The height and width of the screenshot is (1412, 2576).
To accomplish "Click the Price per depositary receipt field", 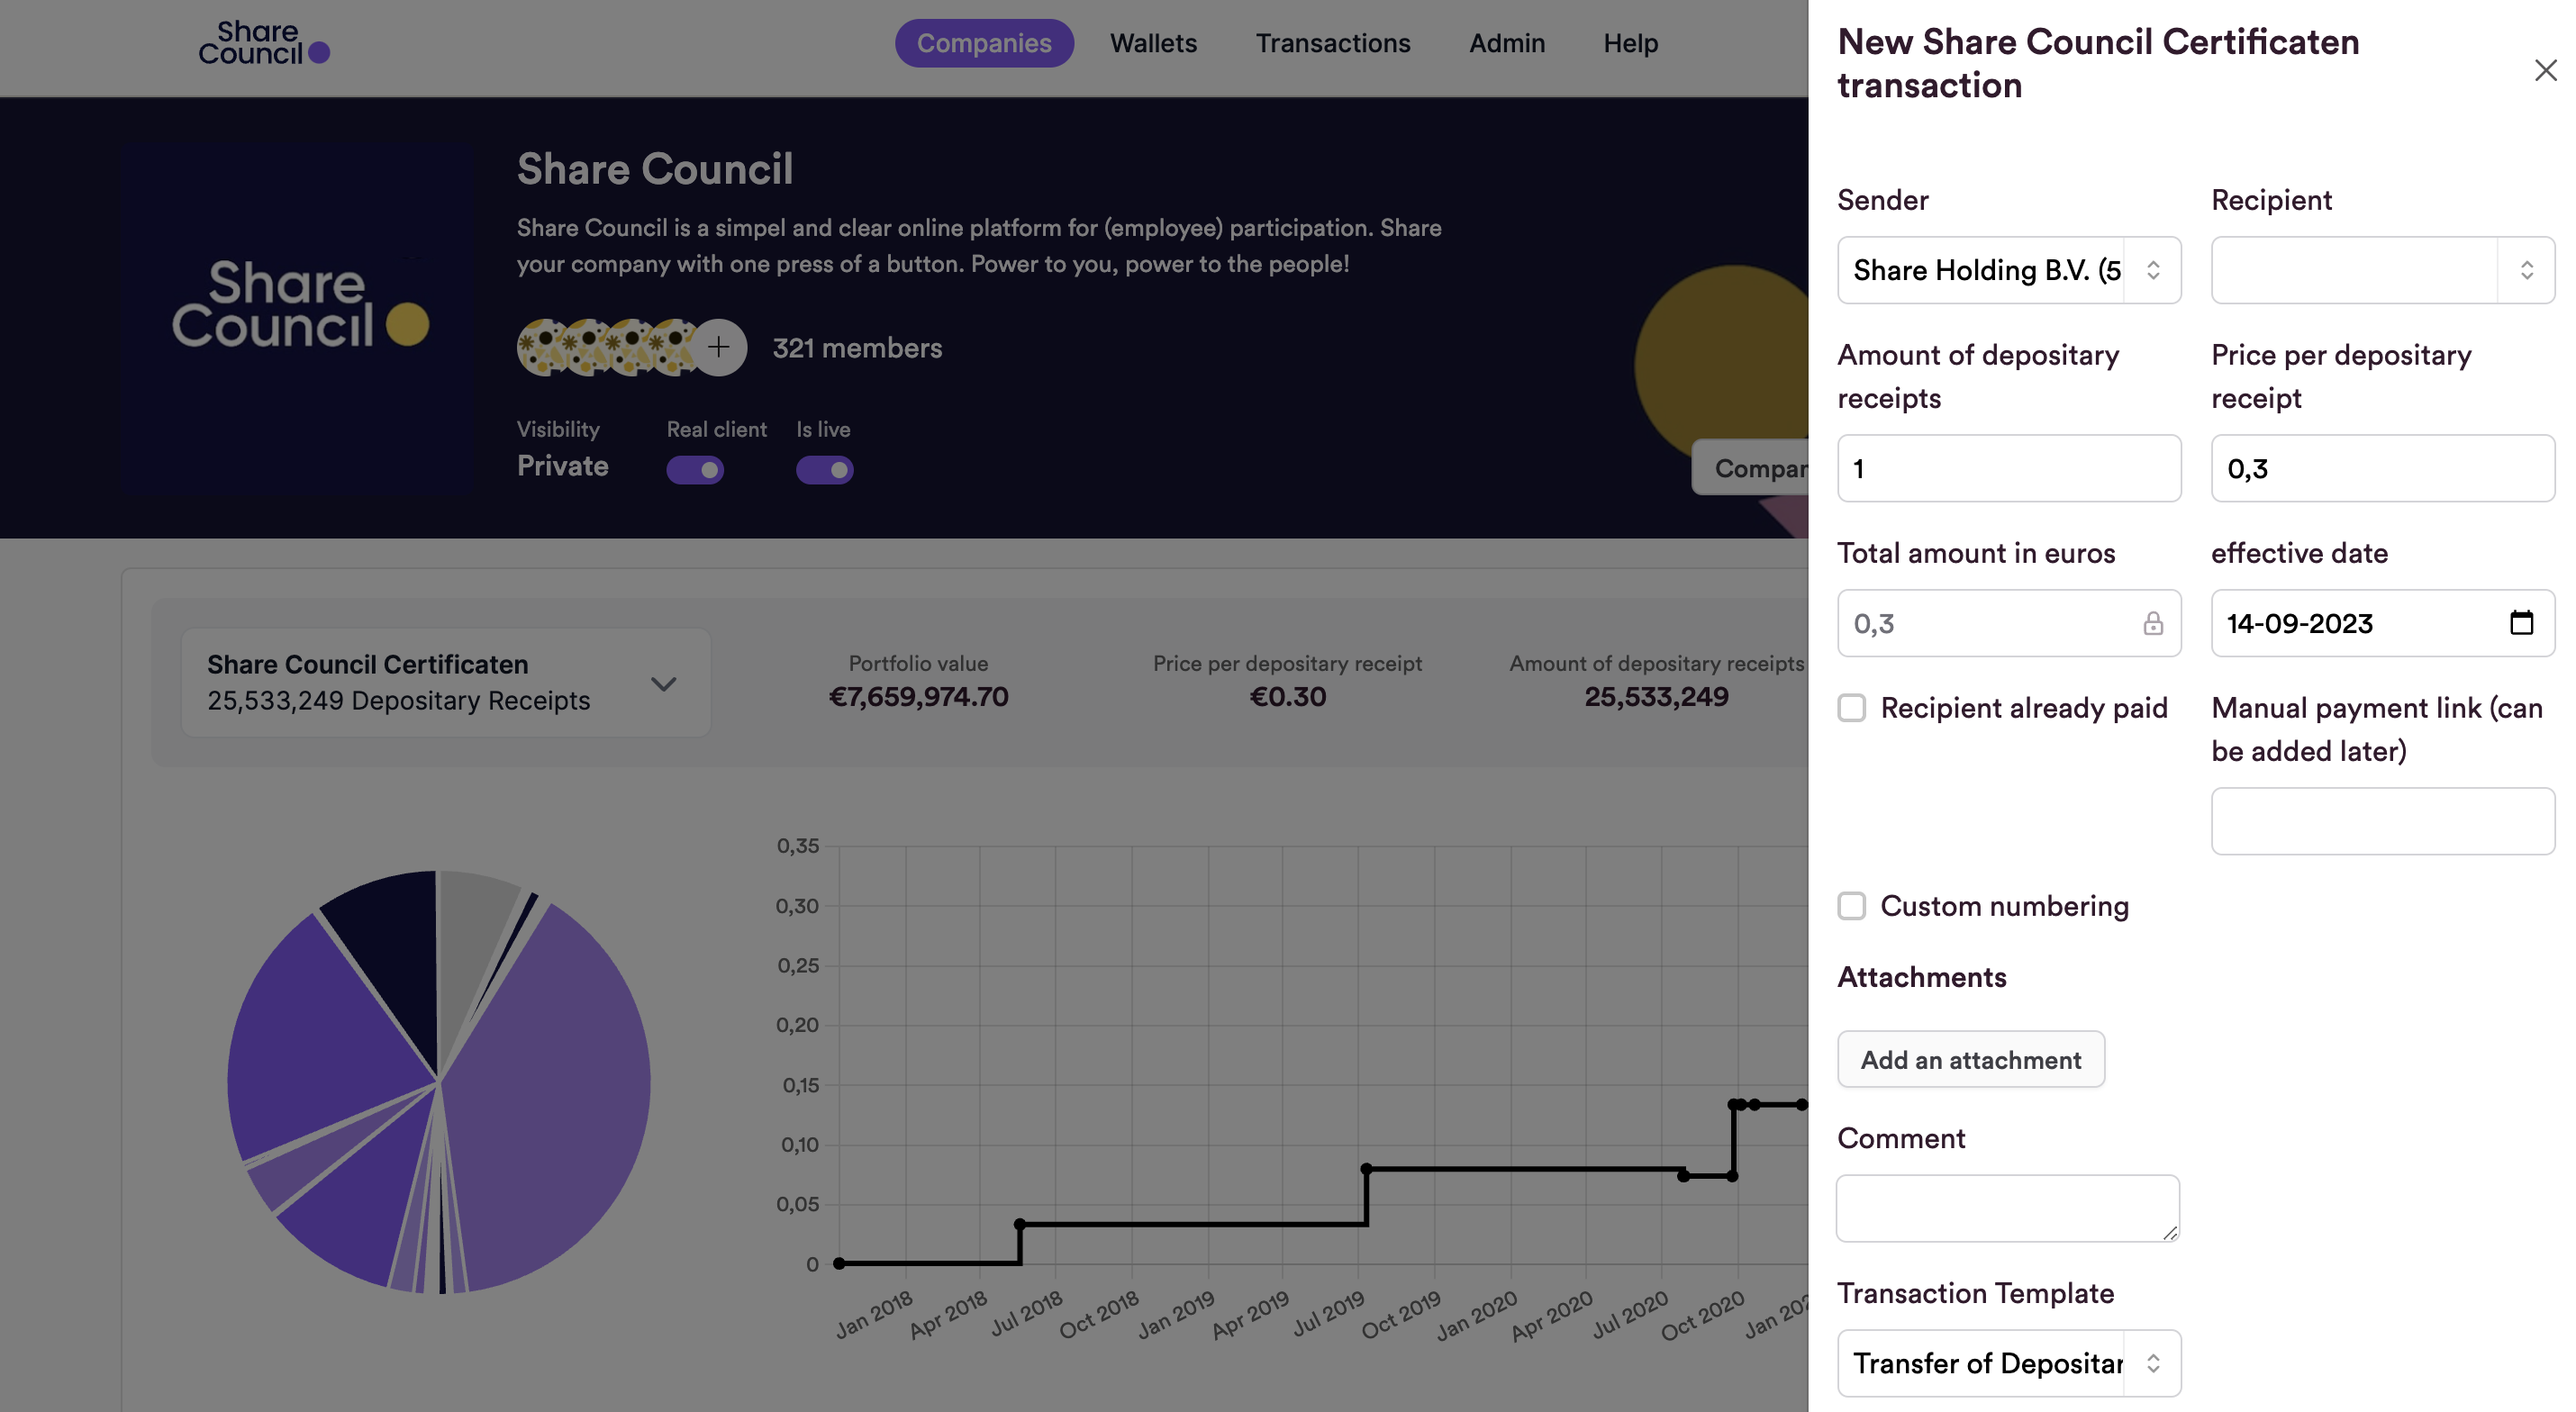I will (2382, 468).
